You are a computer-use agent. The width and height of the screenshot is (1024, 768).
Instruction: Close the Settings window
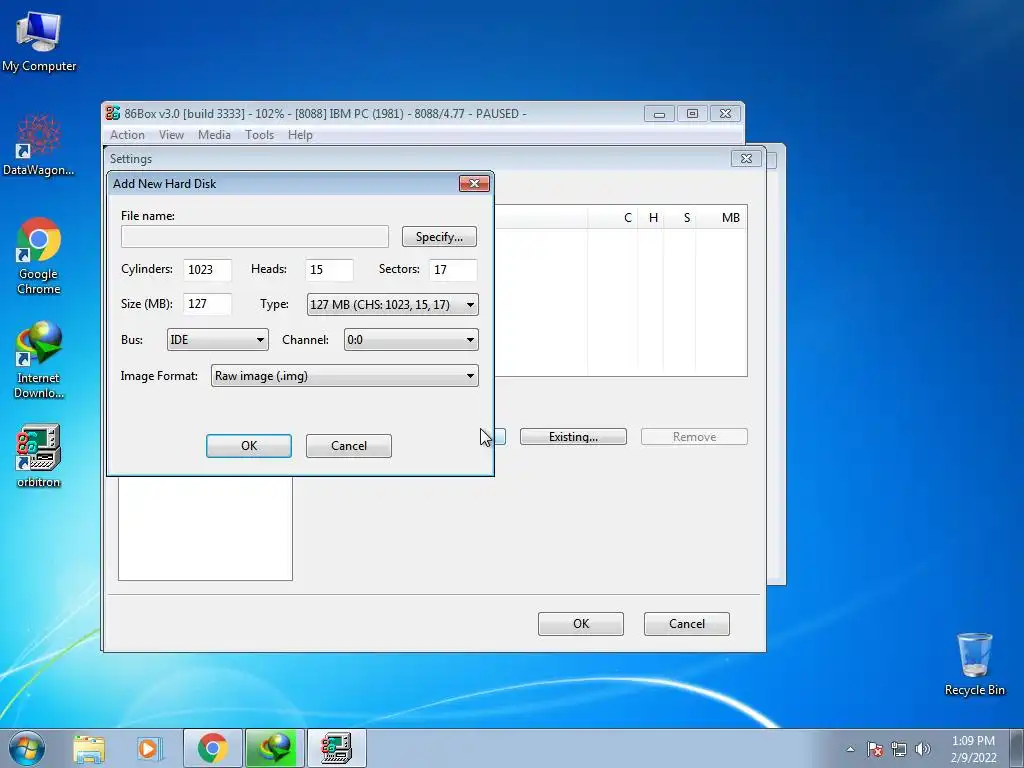(746, 159)
